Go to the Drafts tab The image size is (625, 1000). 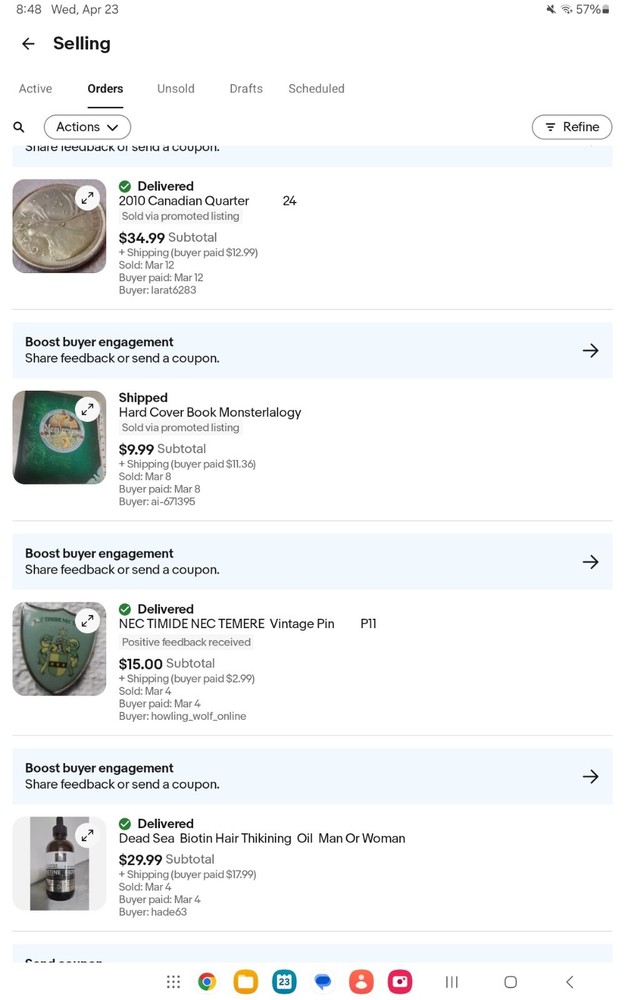[x=246, y=89]
